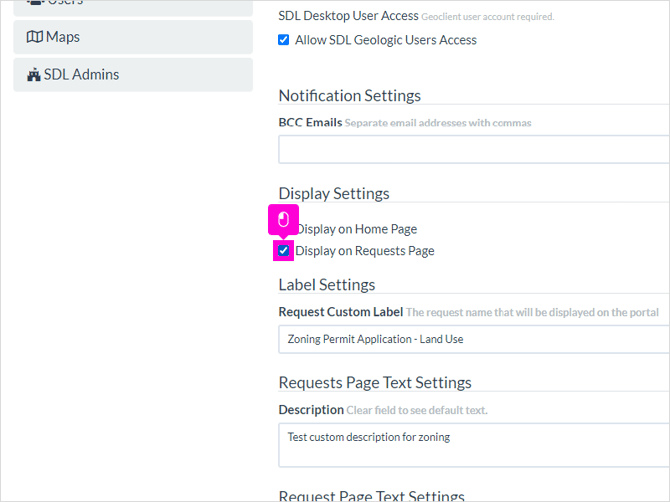This screenshot has height=502, width=670.
Task: Click the SDL Desktop User Access heading
Action: (348, 16)
